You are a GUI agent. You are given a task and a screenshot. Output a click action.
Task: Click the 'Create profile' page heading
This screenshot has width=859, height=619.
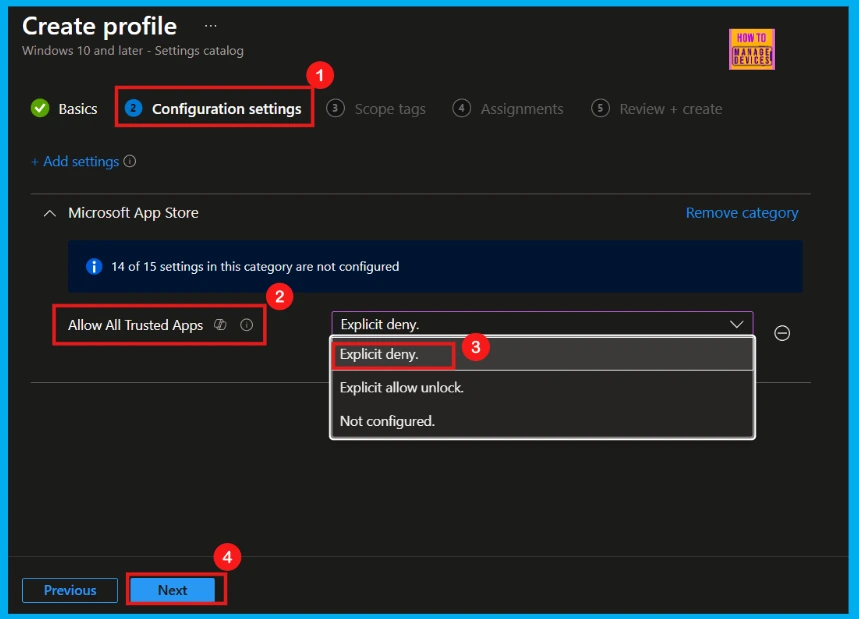(x=99, y=26)
